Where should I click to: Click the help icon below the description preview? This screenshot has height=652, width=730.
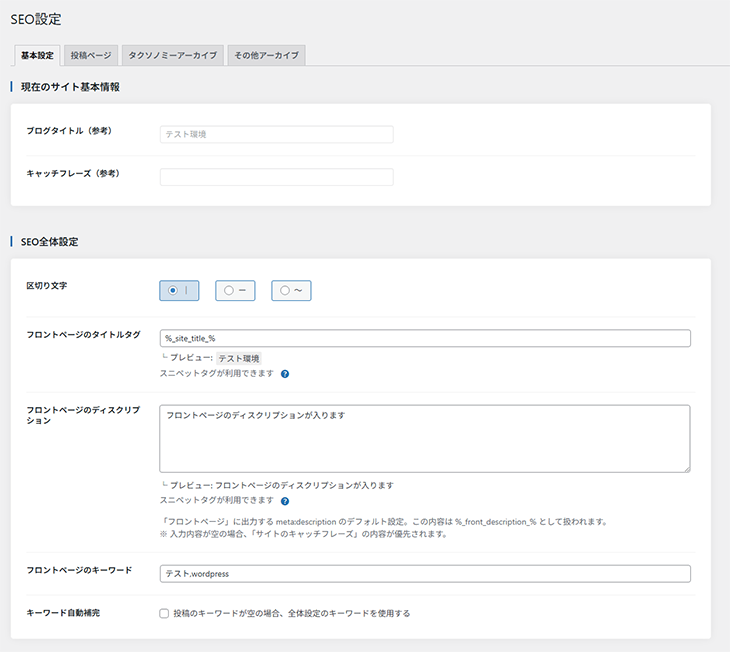285,501
